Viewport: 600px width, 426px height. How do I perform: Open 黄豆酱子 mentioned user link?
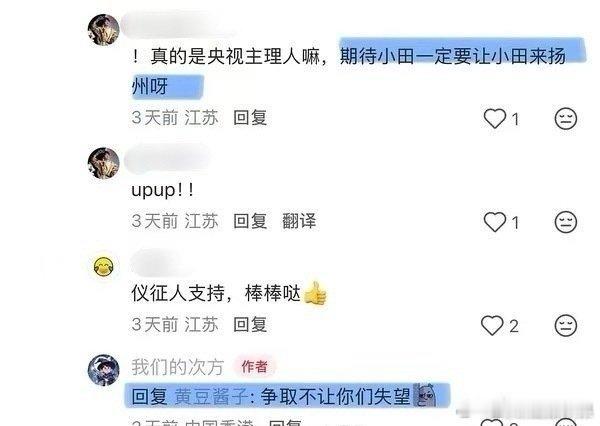[x=212, y=397]
